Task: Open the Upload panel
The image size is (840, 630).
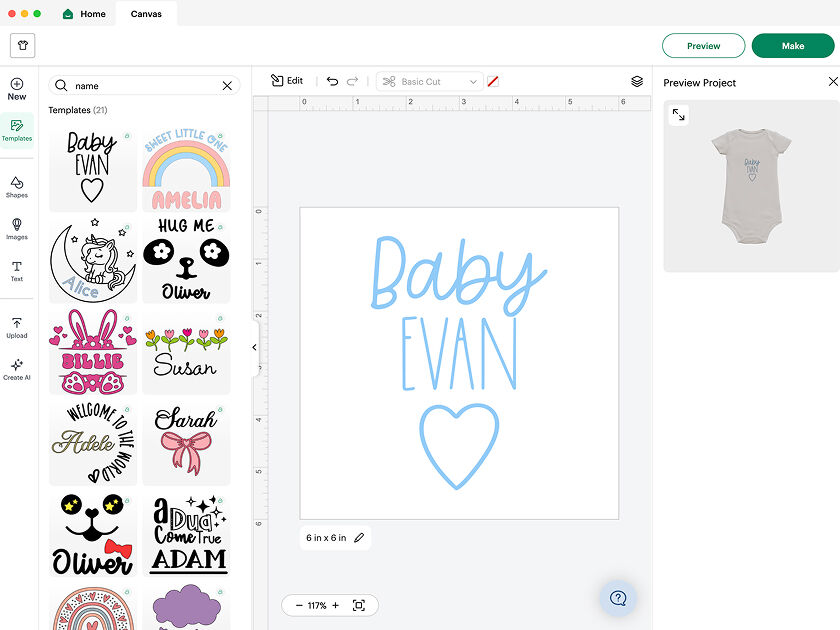Action: click(x=17, y=328)
